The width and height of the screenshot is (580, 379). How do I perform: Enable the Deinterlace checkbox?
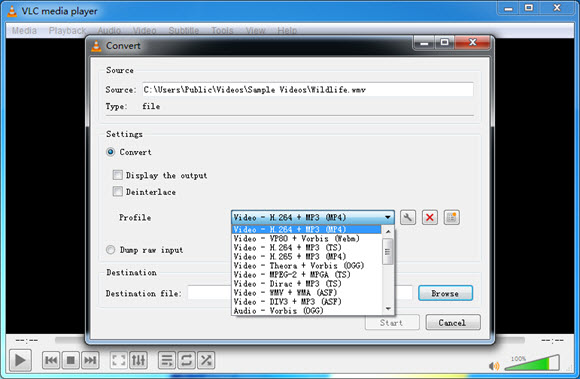click(x=118, y=192)
